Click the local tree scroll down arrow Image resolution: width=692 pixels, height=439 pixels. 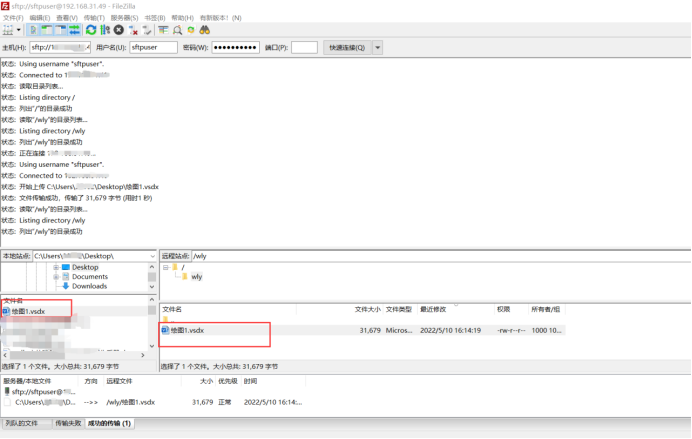[x=152, y=287]
